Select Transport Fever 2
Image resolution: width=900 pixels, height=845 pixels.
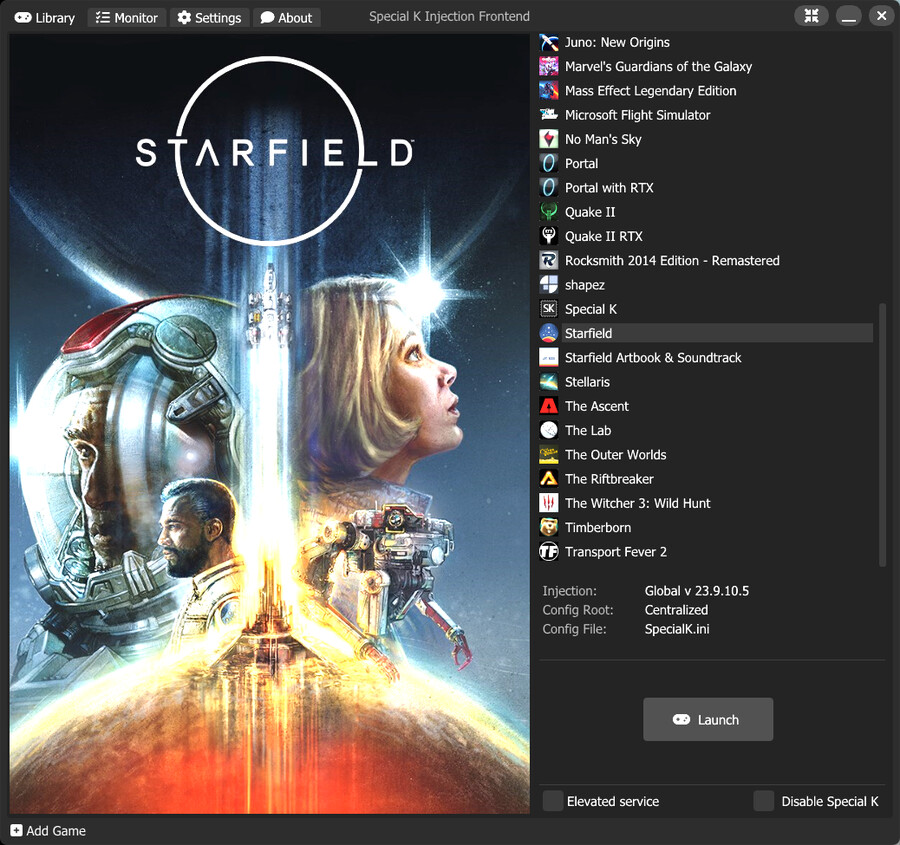(616, 552)
